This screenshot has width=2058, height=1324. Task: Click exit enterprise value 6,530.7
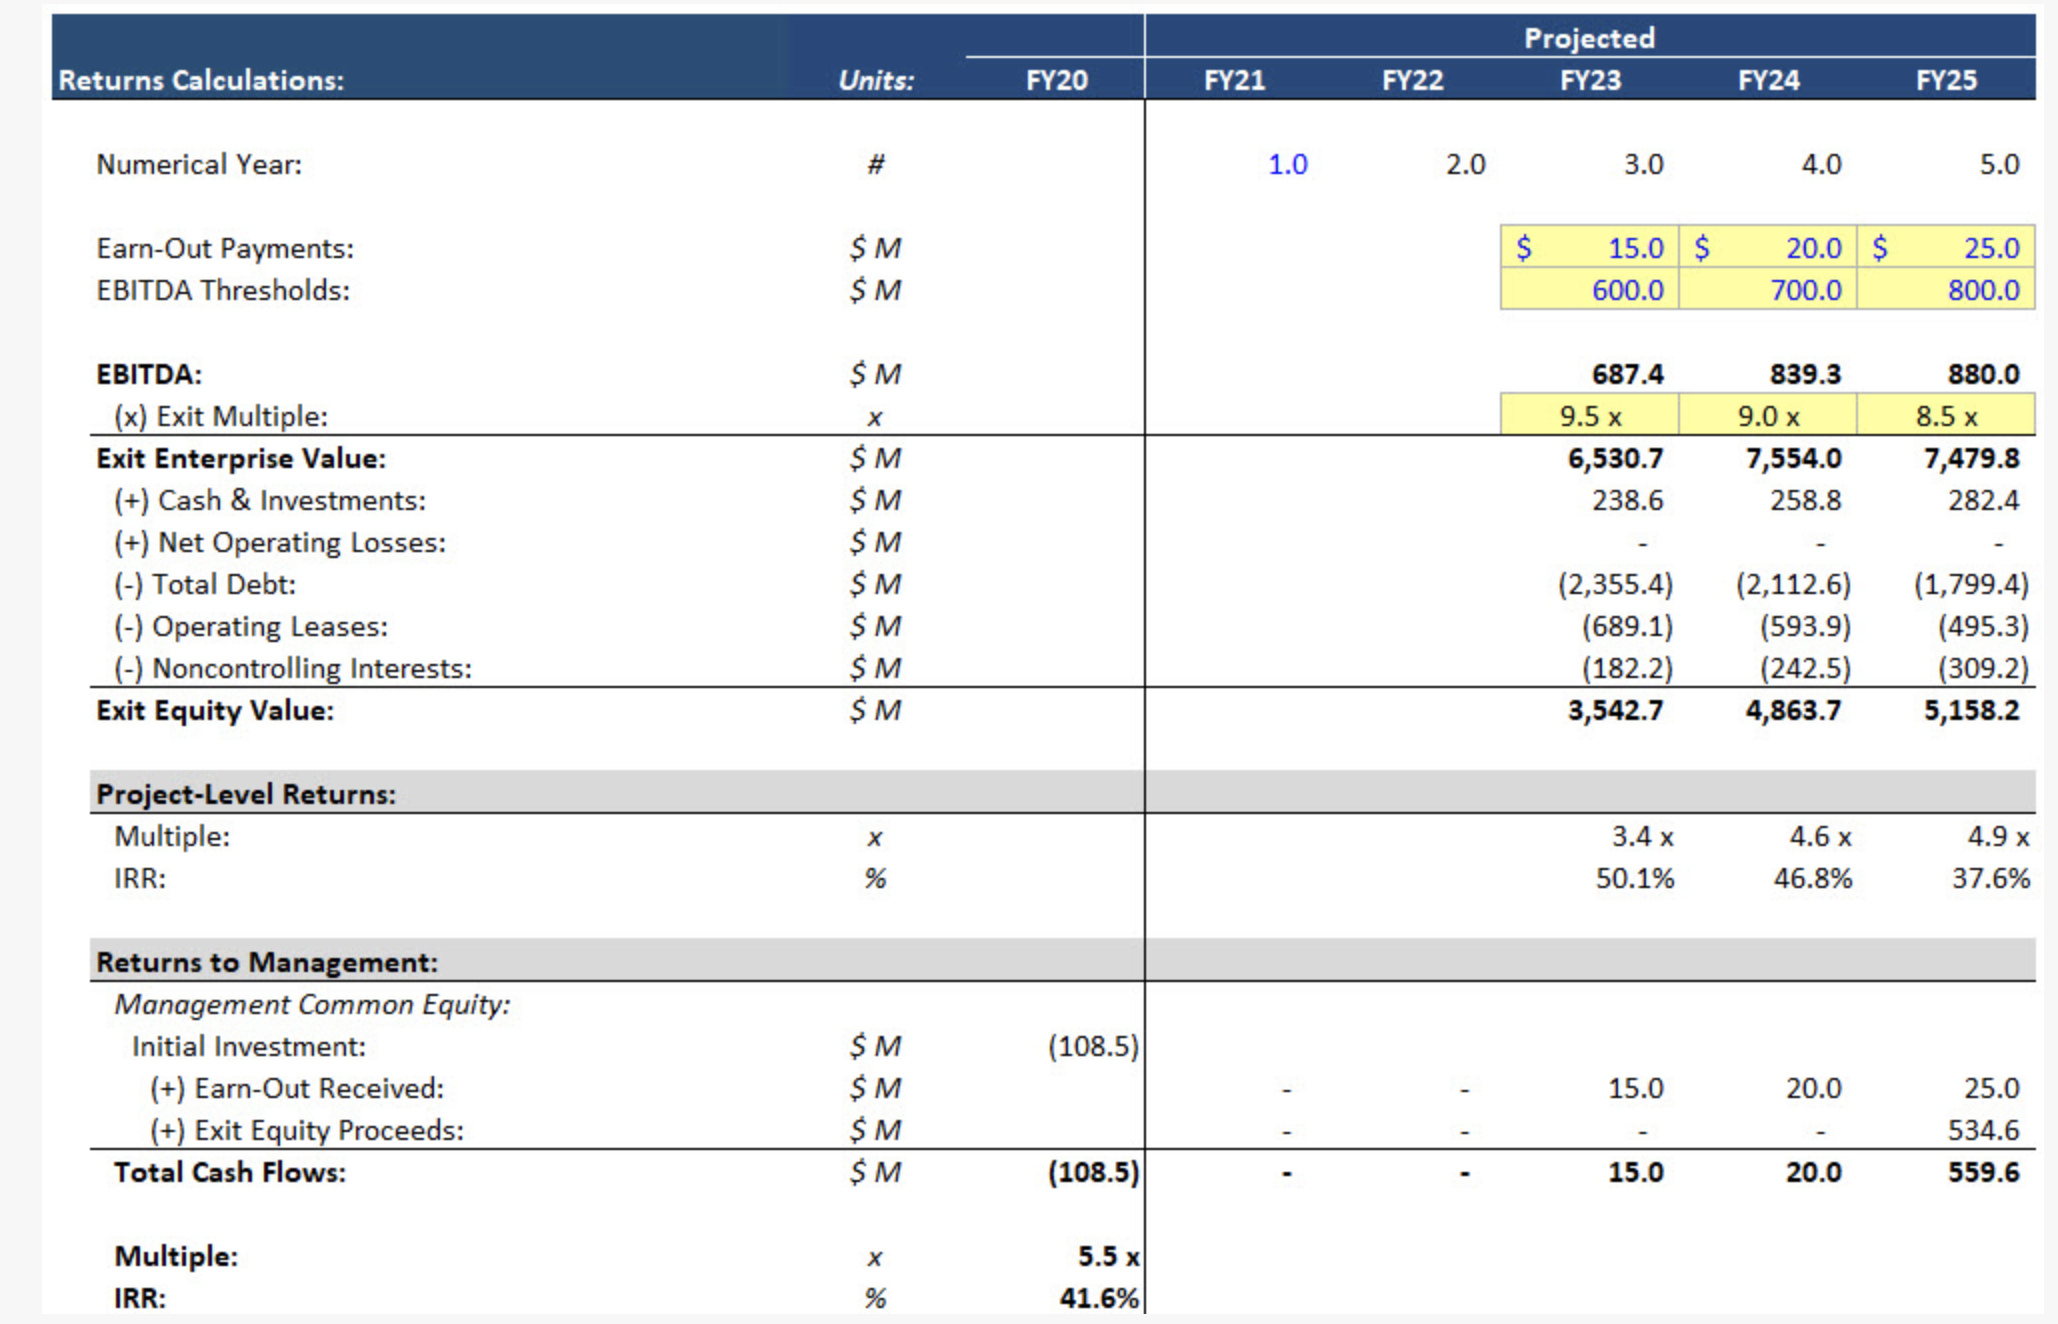(1615, 458)
